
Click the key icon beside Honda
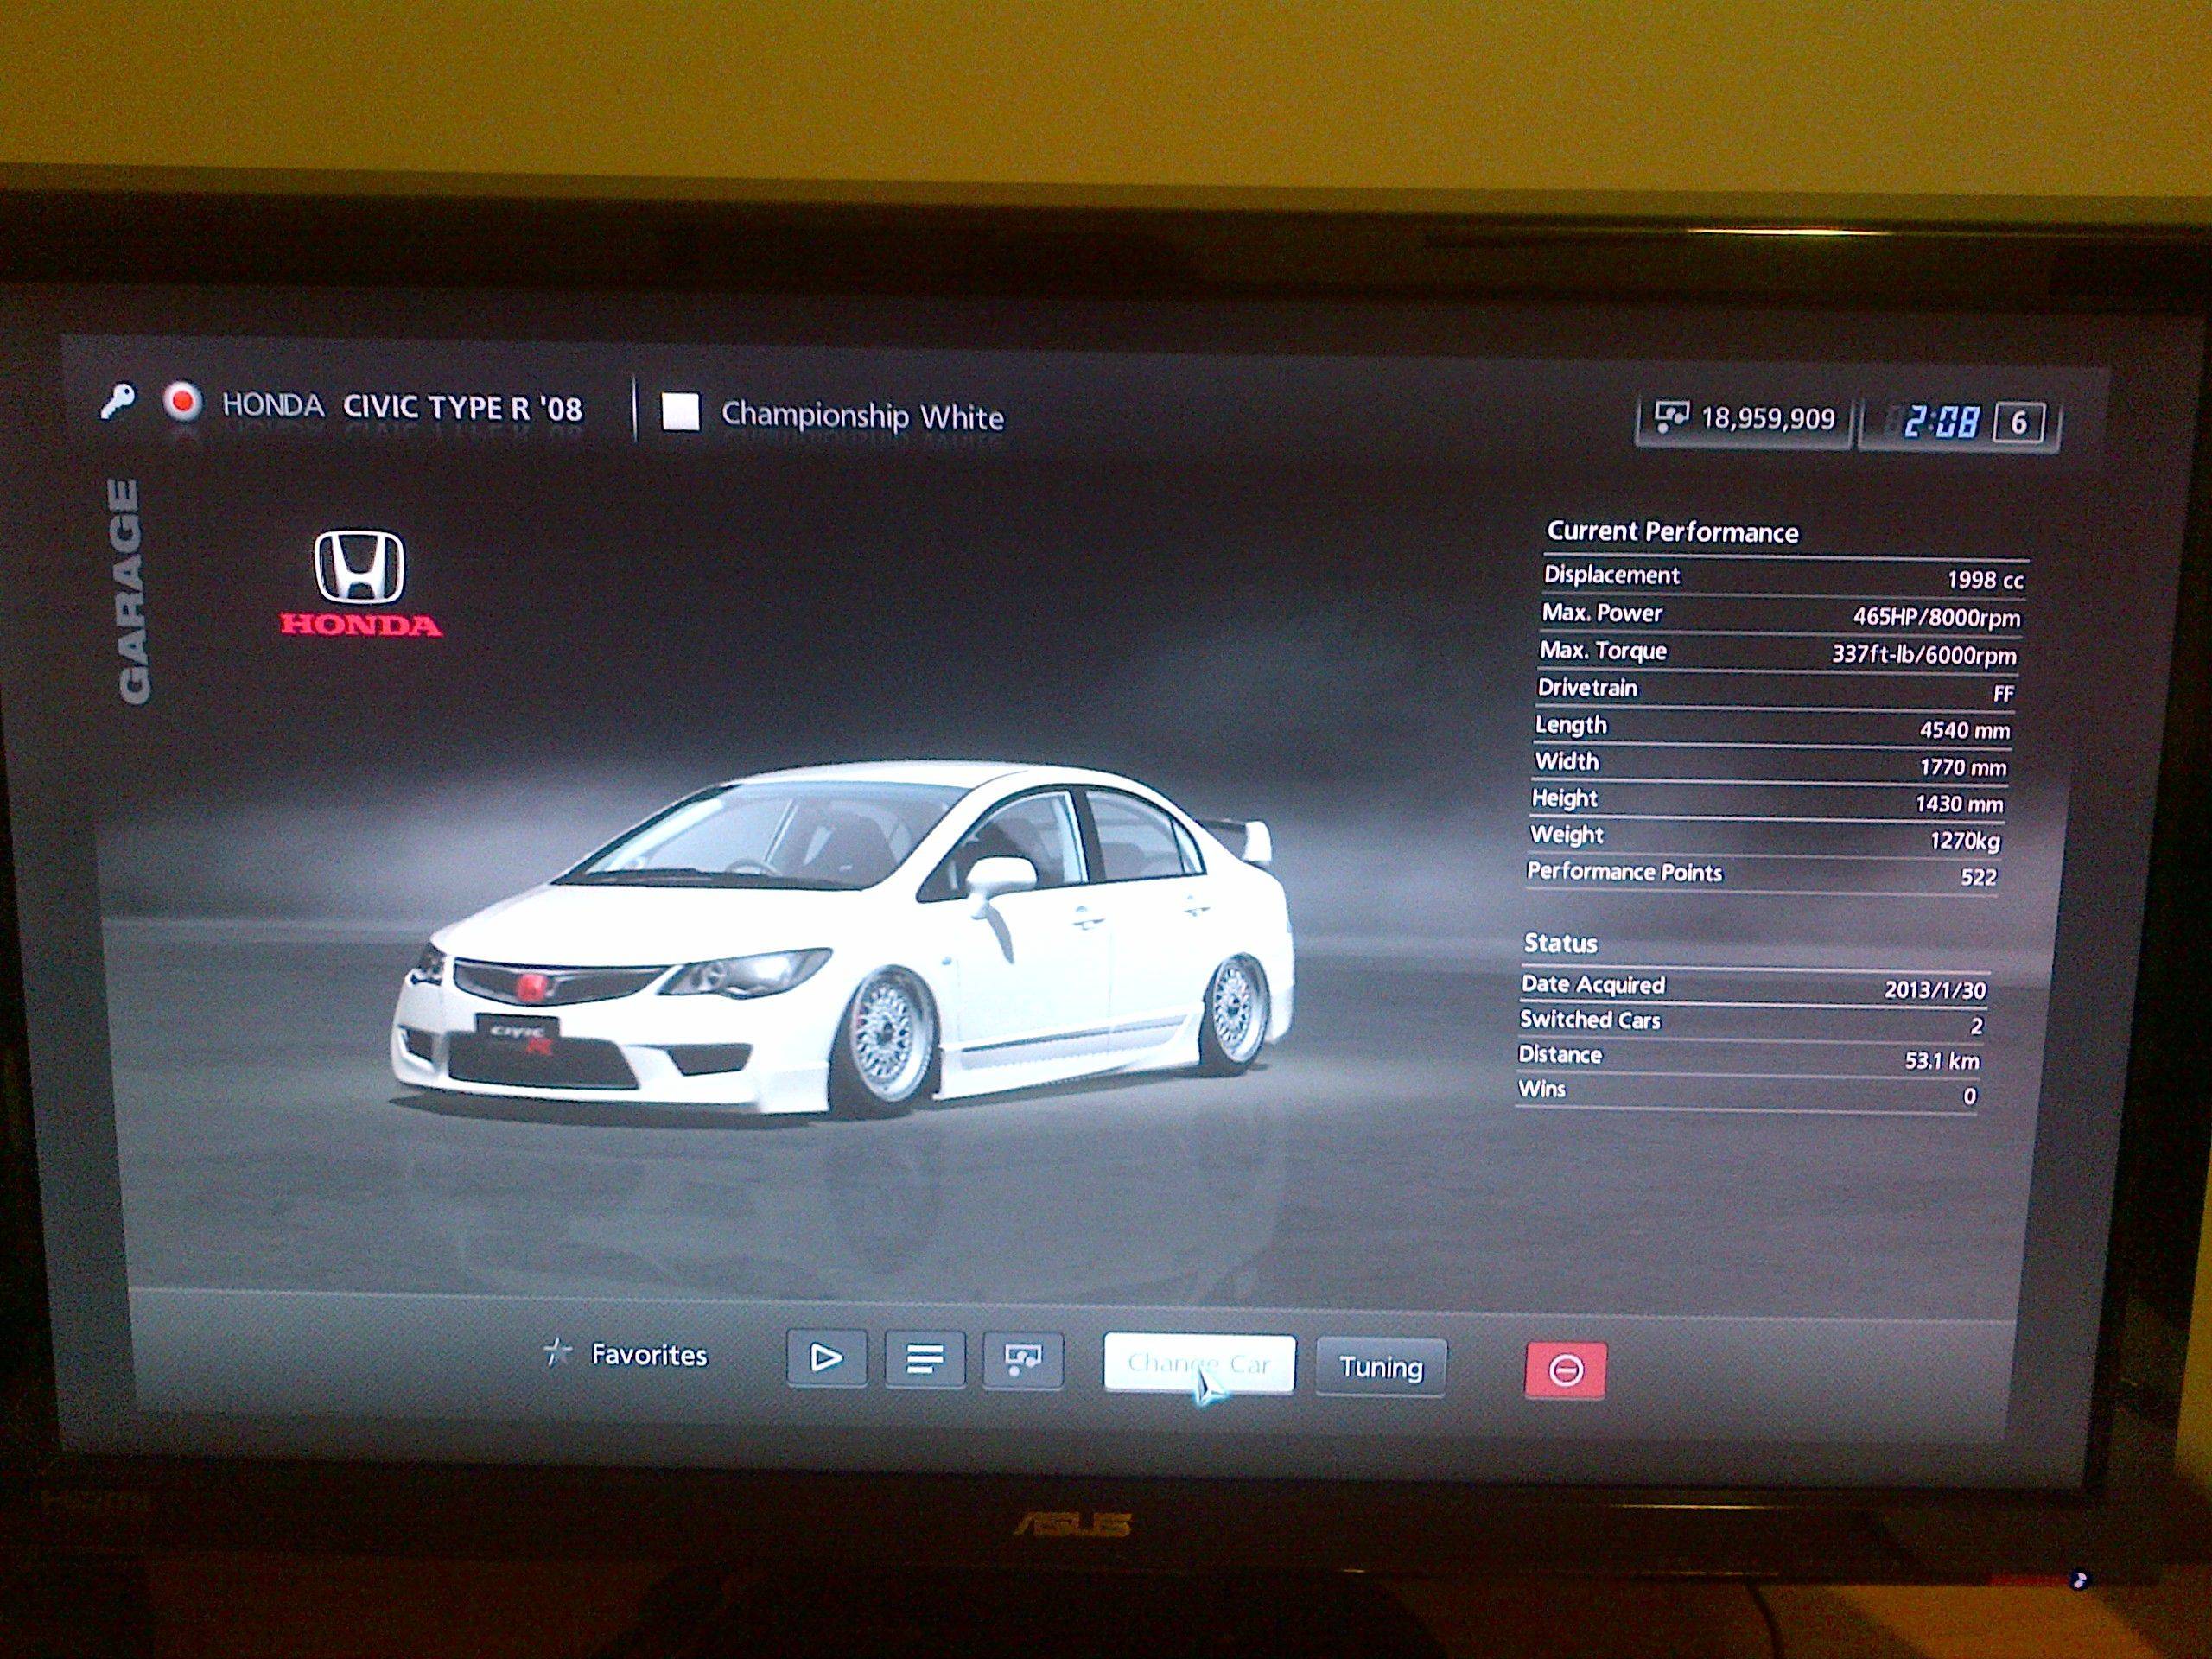(118, 403)
